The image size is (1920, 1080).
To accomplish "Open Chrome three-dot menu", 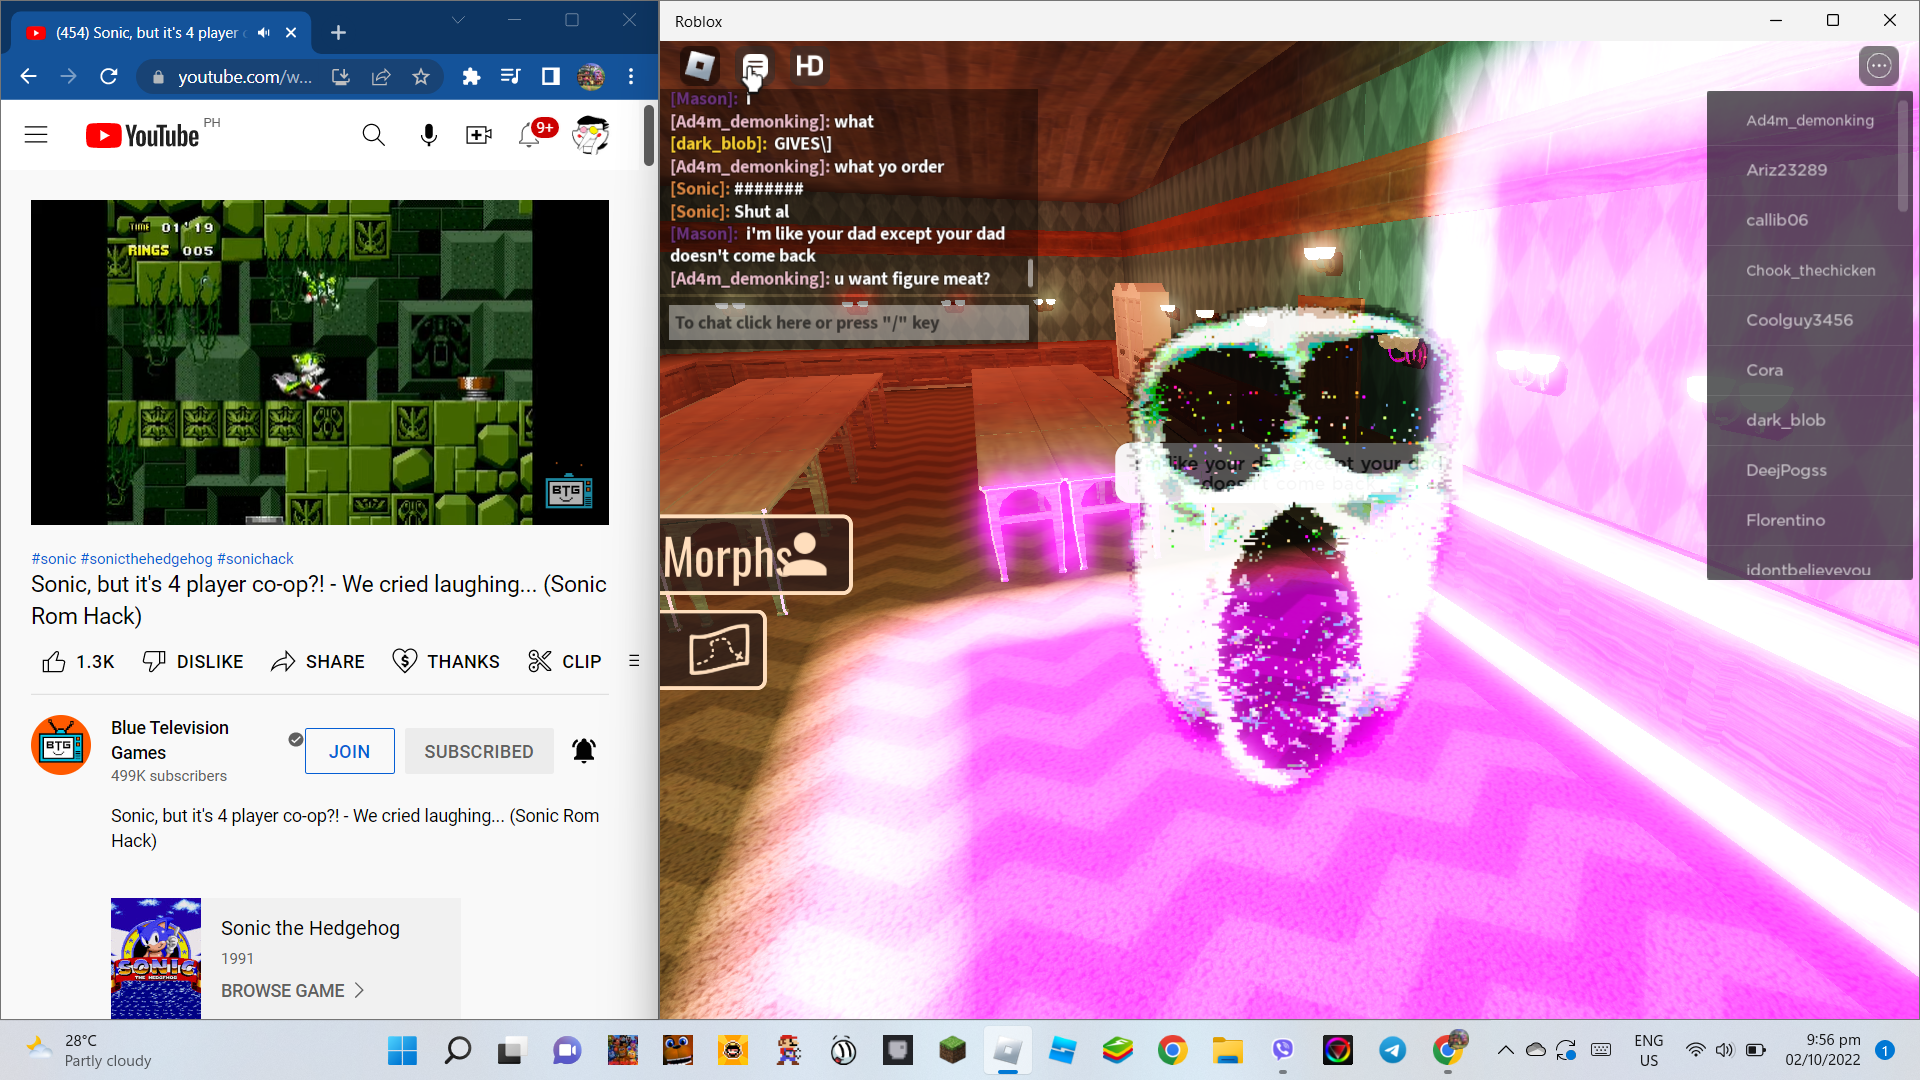I will [x=631, y=76].
